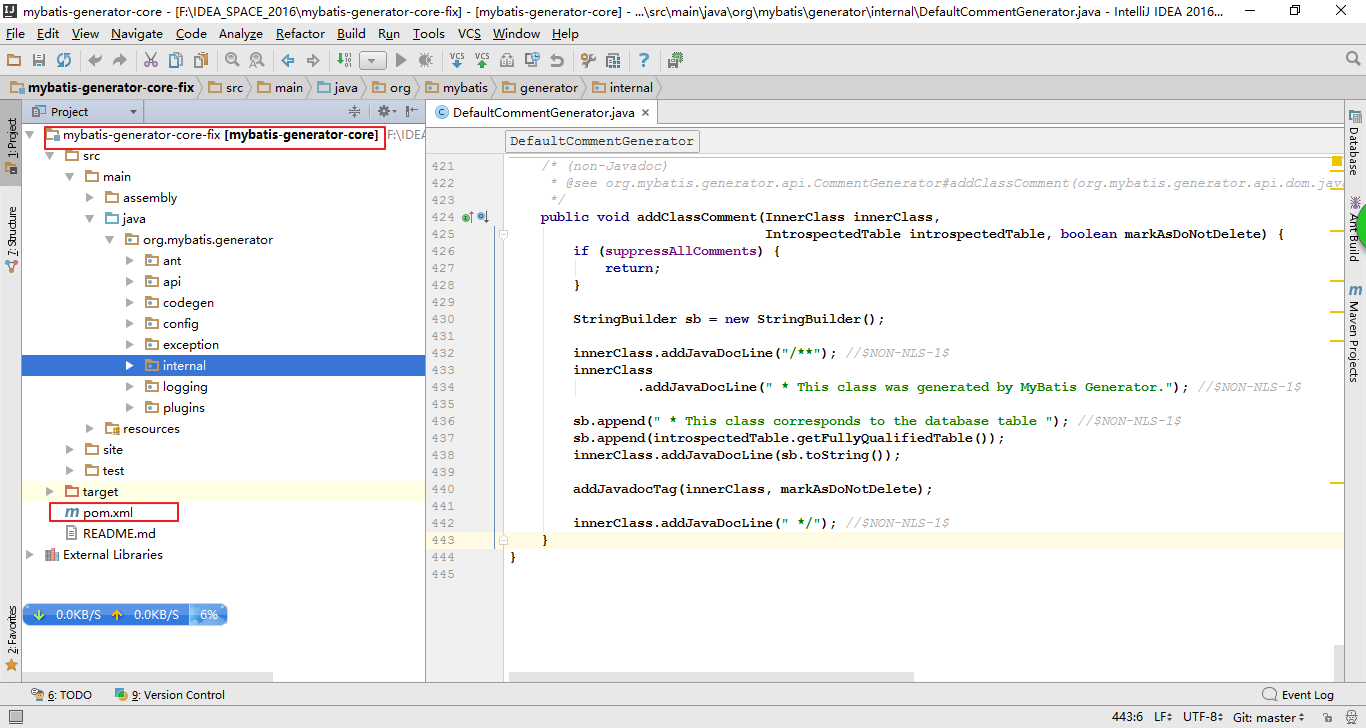Screen dimensions: 1366x728
Task: Open the Version Control tool window
Action: [x=170, y=695]
